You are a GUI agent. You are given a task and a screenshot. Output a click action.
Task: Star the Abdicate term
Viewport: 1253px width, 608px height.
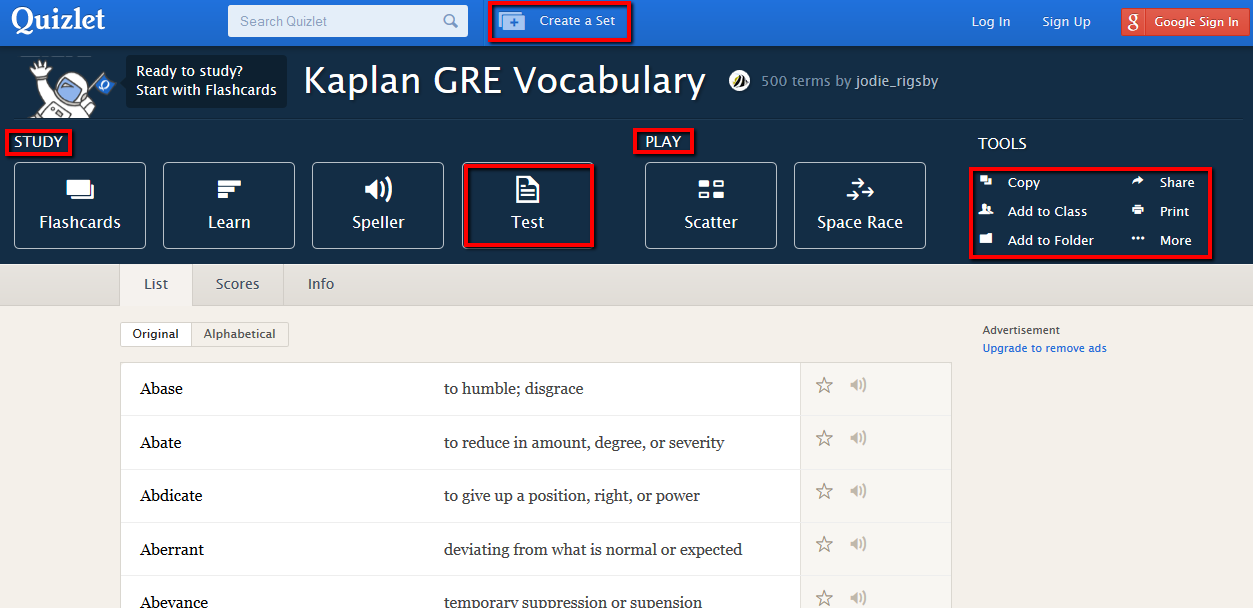pyautogui.click(x=824, y=491)
